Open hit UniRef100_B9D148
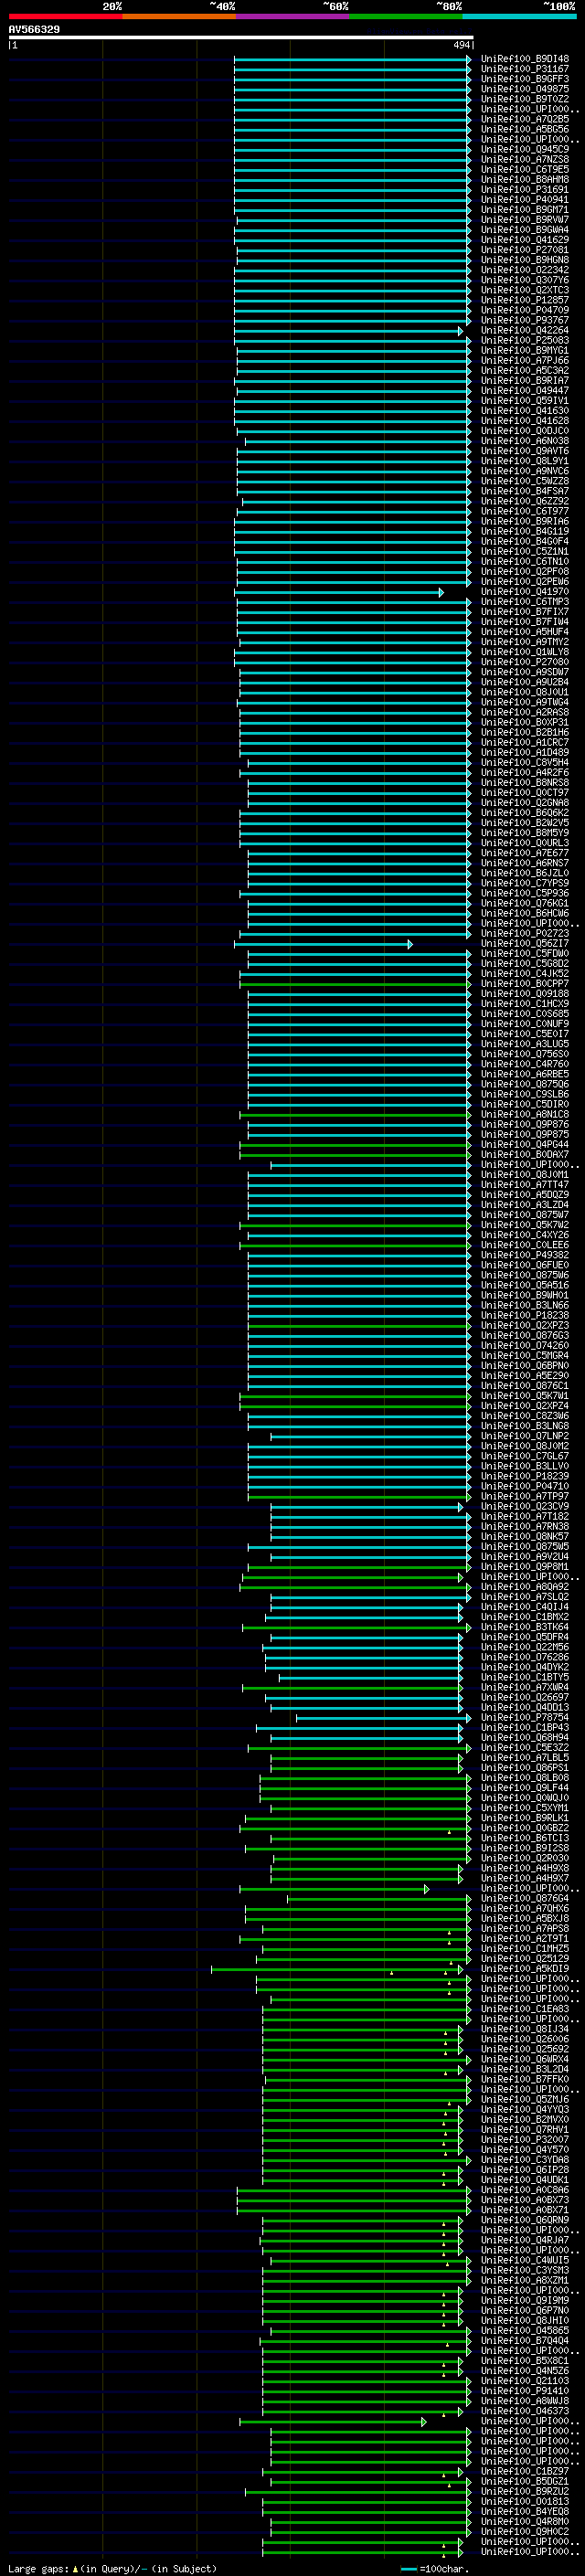585x2576 pixels. pos(525,59)
